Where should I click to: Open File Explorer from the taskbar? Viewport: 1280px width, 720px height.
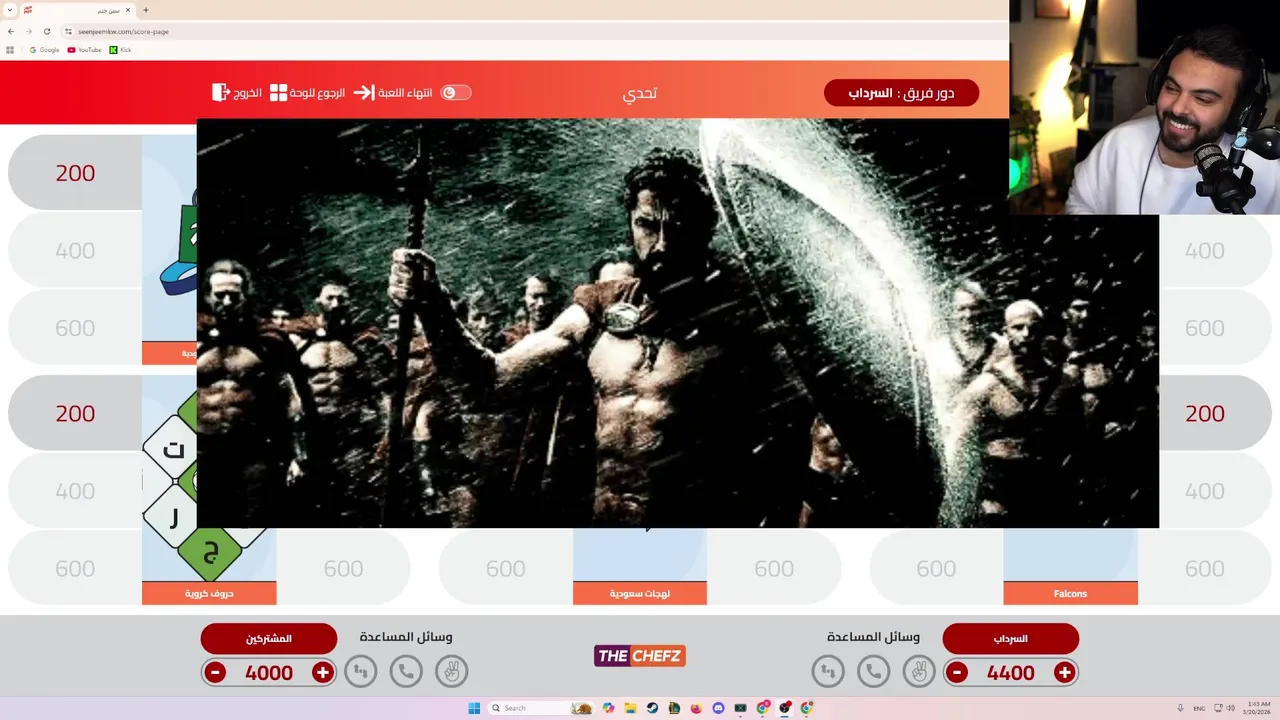(x=630, y=708)
